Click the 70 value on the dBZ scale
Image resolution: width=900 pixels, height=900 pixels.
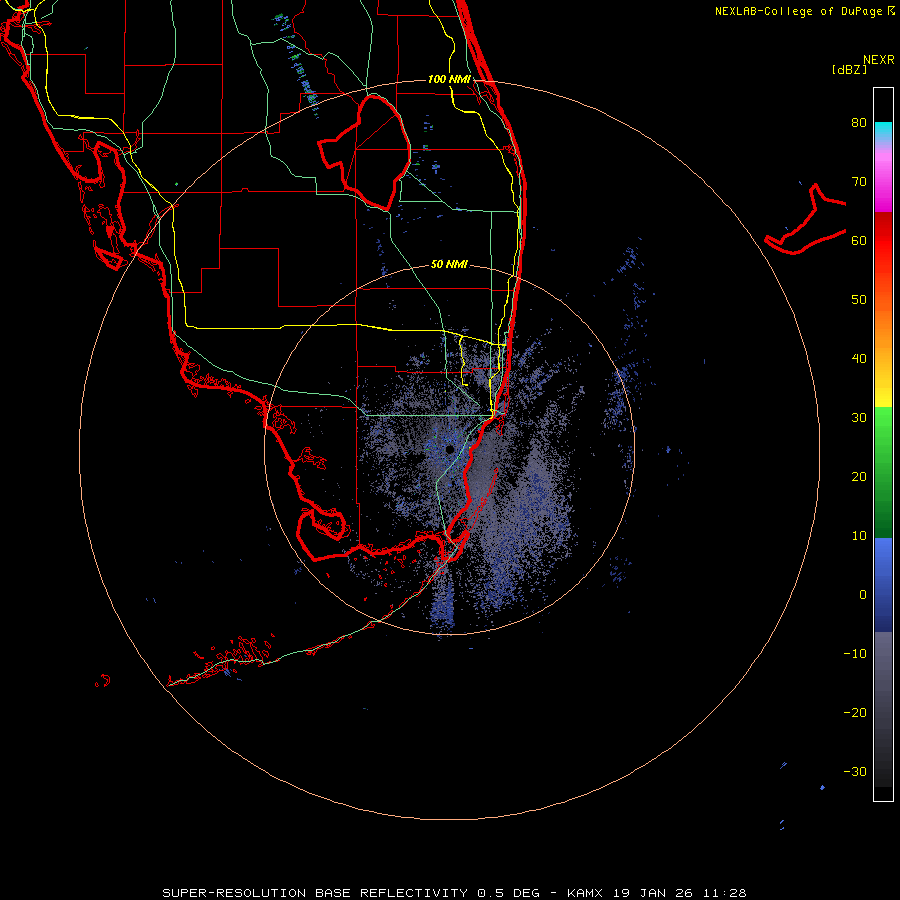click(859, 181)
